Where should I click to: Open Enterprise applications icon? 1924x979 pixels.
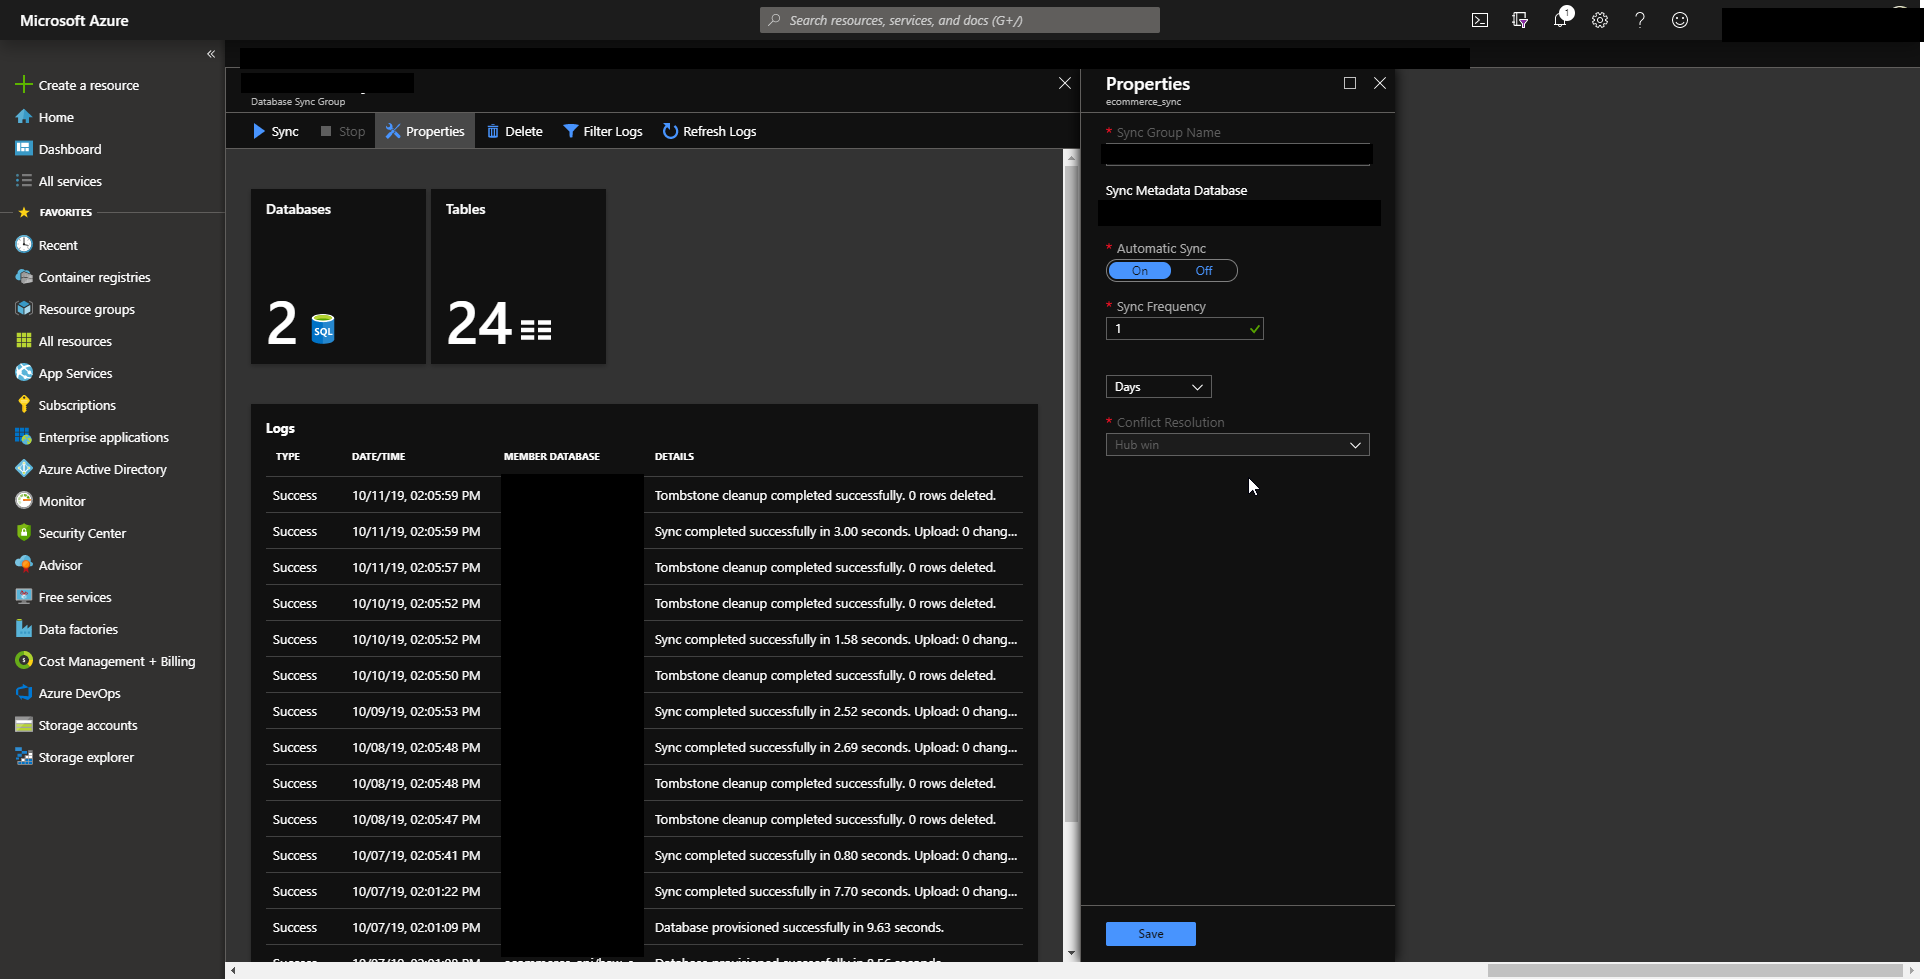(x=24, y=437)
